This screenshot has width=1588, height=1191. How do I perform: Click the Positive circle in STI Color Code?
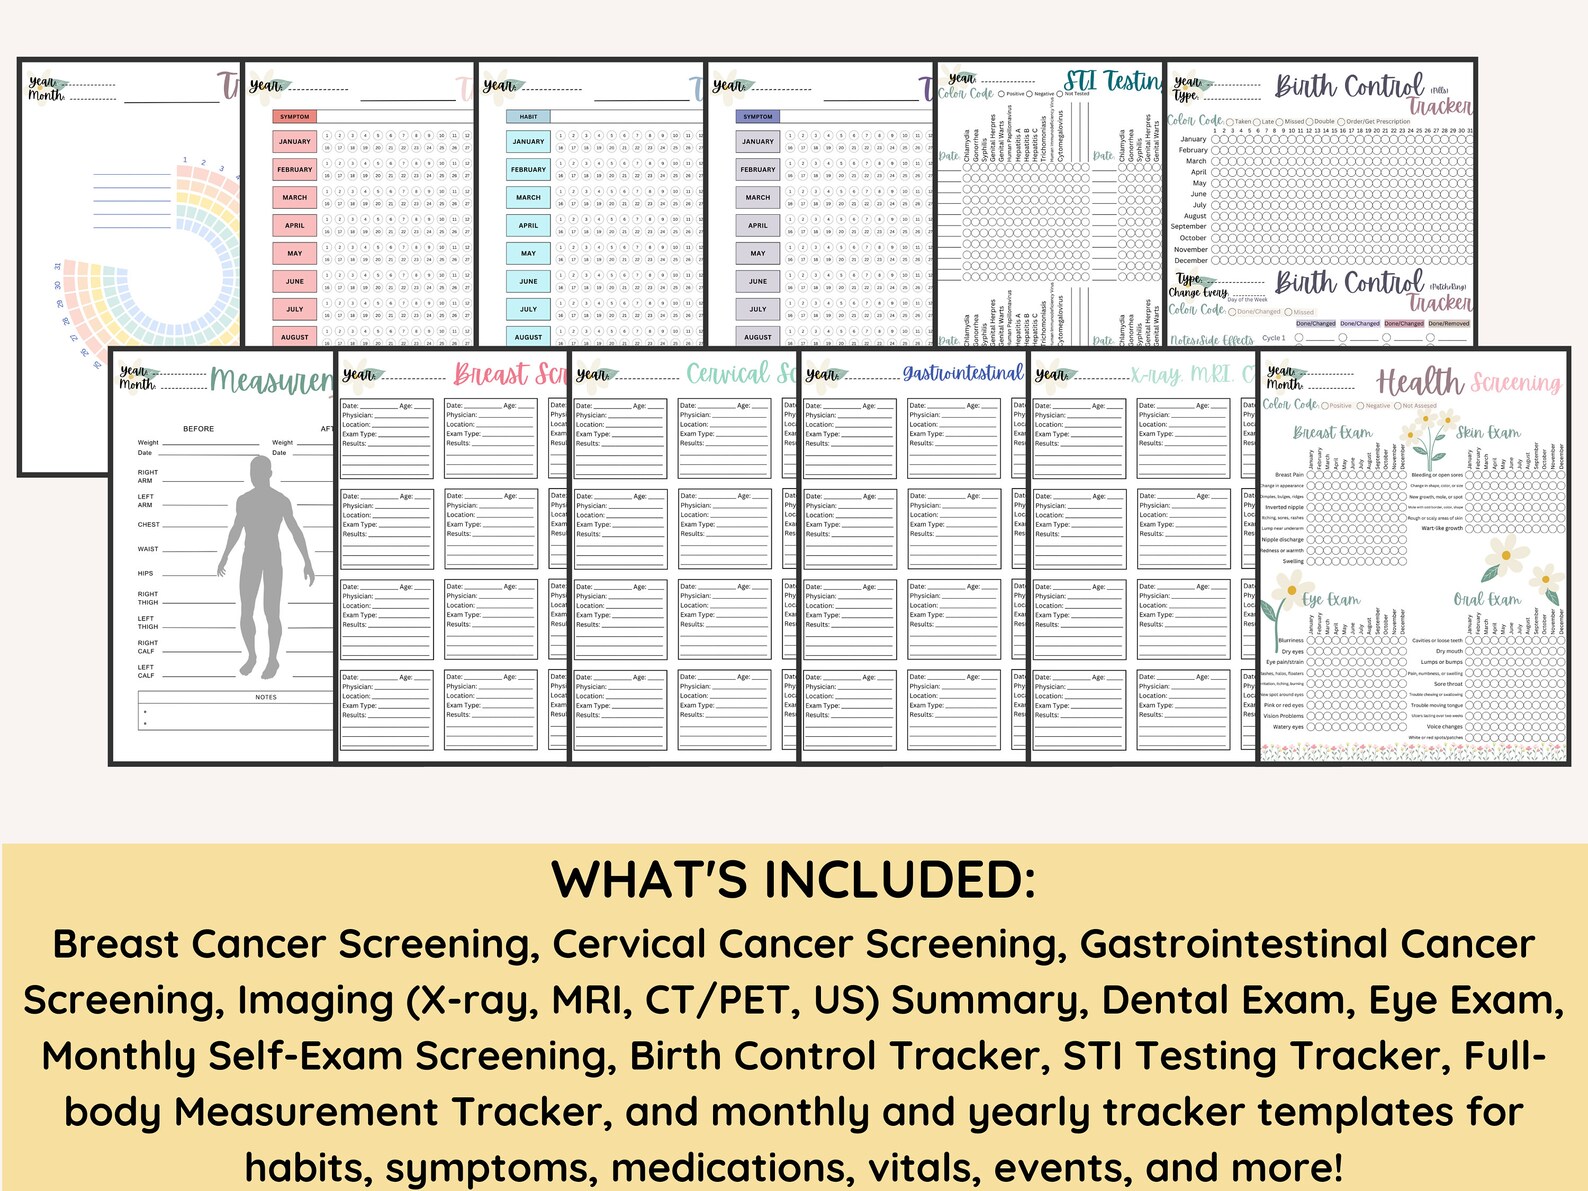[x=1001, y=94]
